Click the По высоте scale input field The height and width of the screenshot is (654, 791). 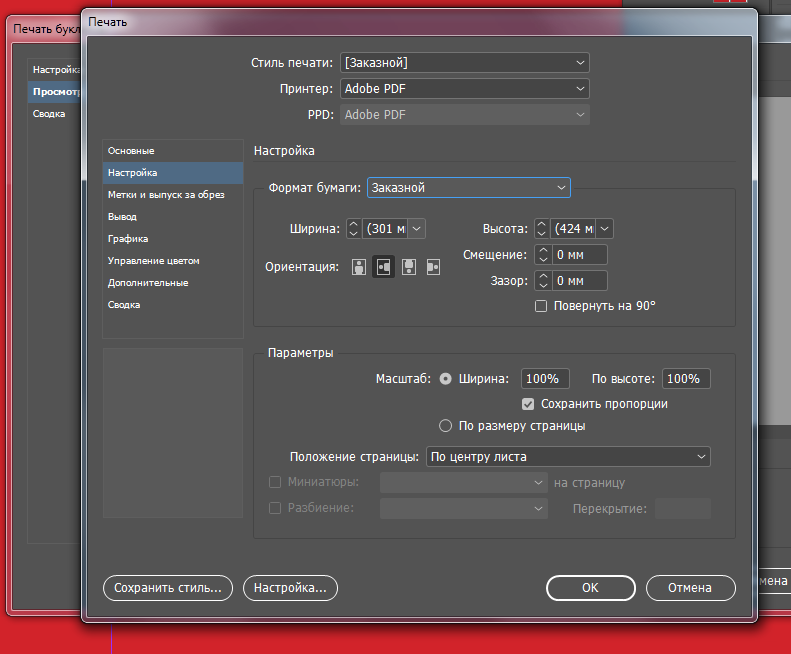[x=686, y=379]
